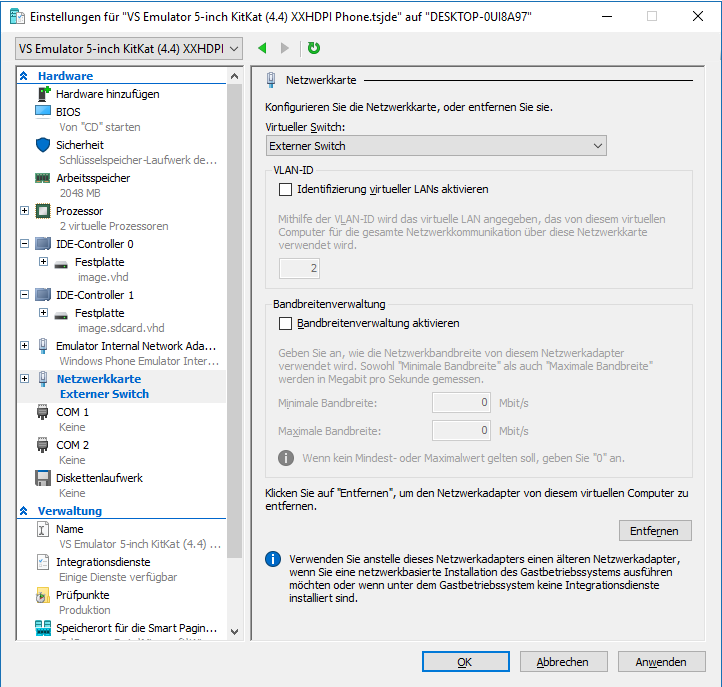Select 'Hardware hinzufügen' in the list
The width and height of the screenshot is (722, 687).
pos(113,94)
